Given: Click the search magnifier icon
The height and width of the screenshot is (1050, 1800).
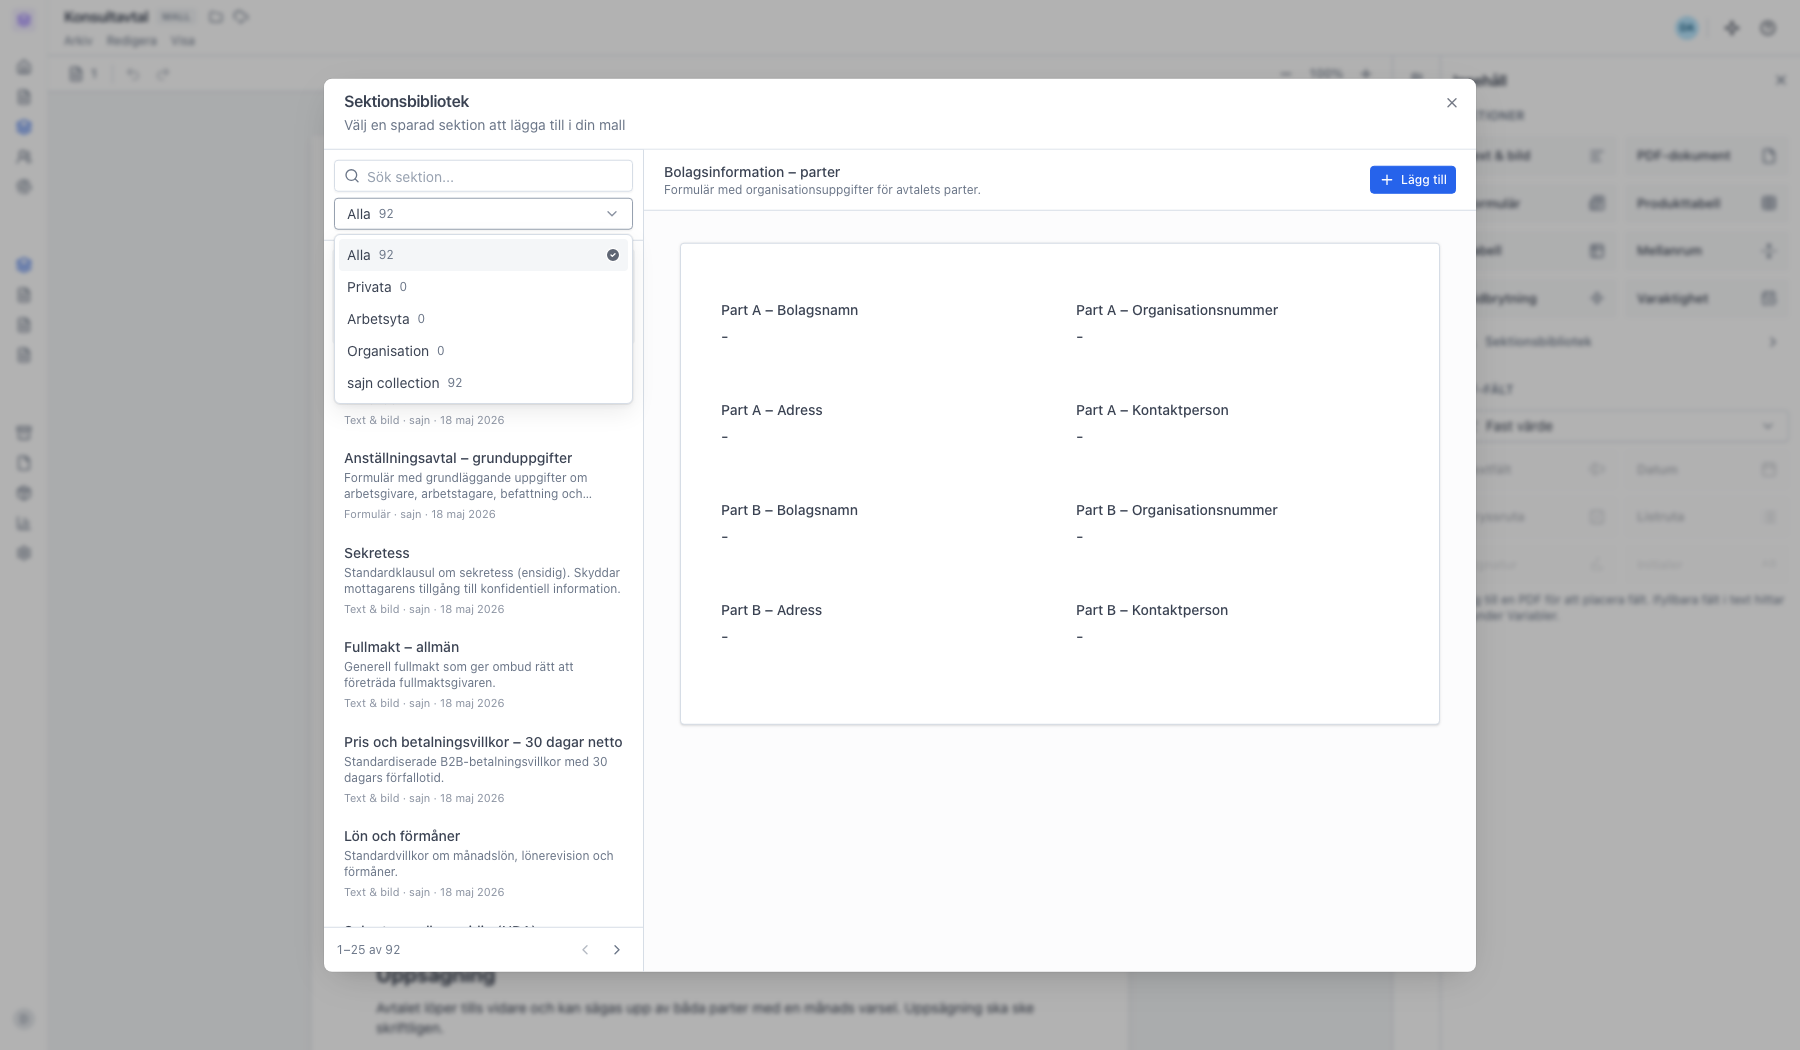Looking at the screenshot, I should 352,176.
